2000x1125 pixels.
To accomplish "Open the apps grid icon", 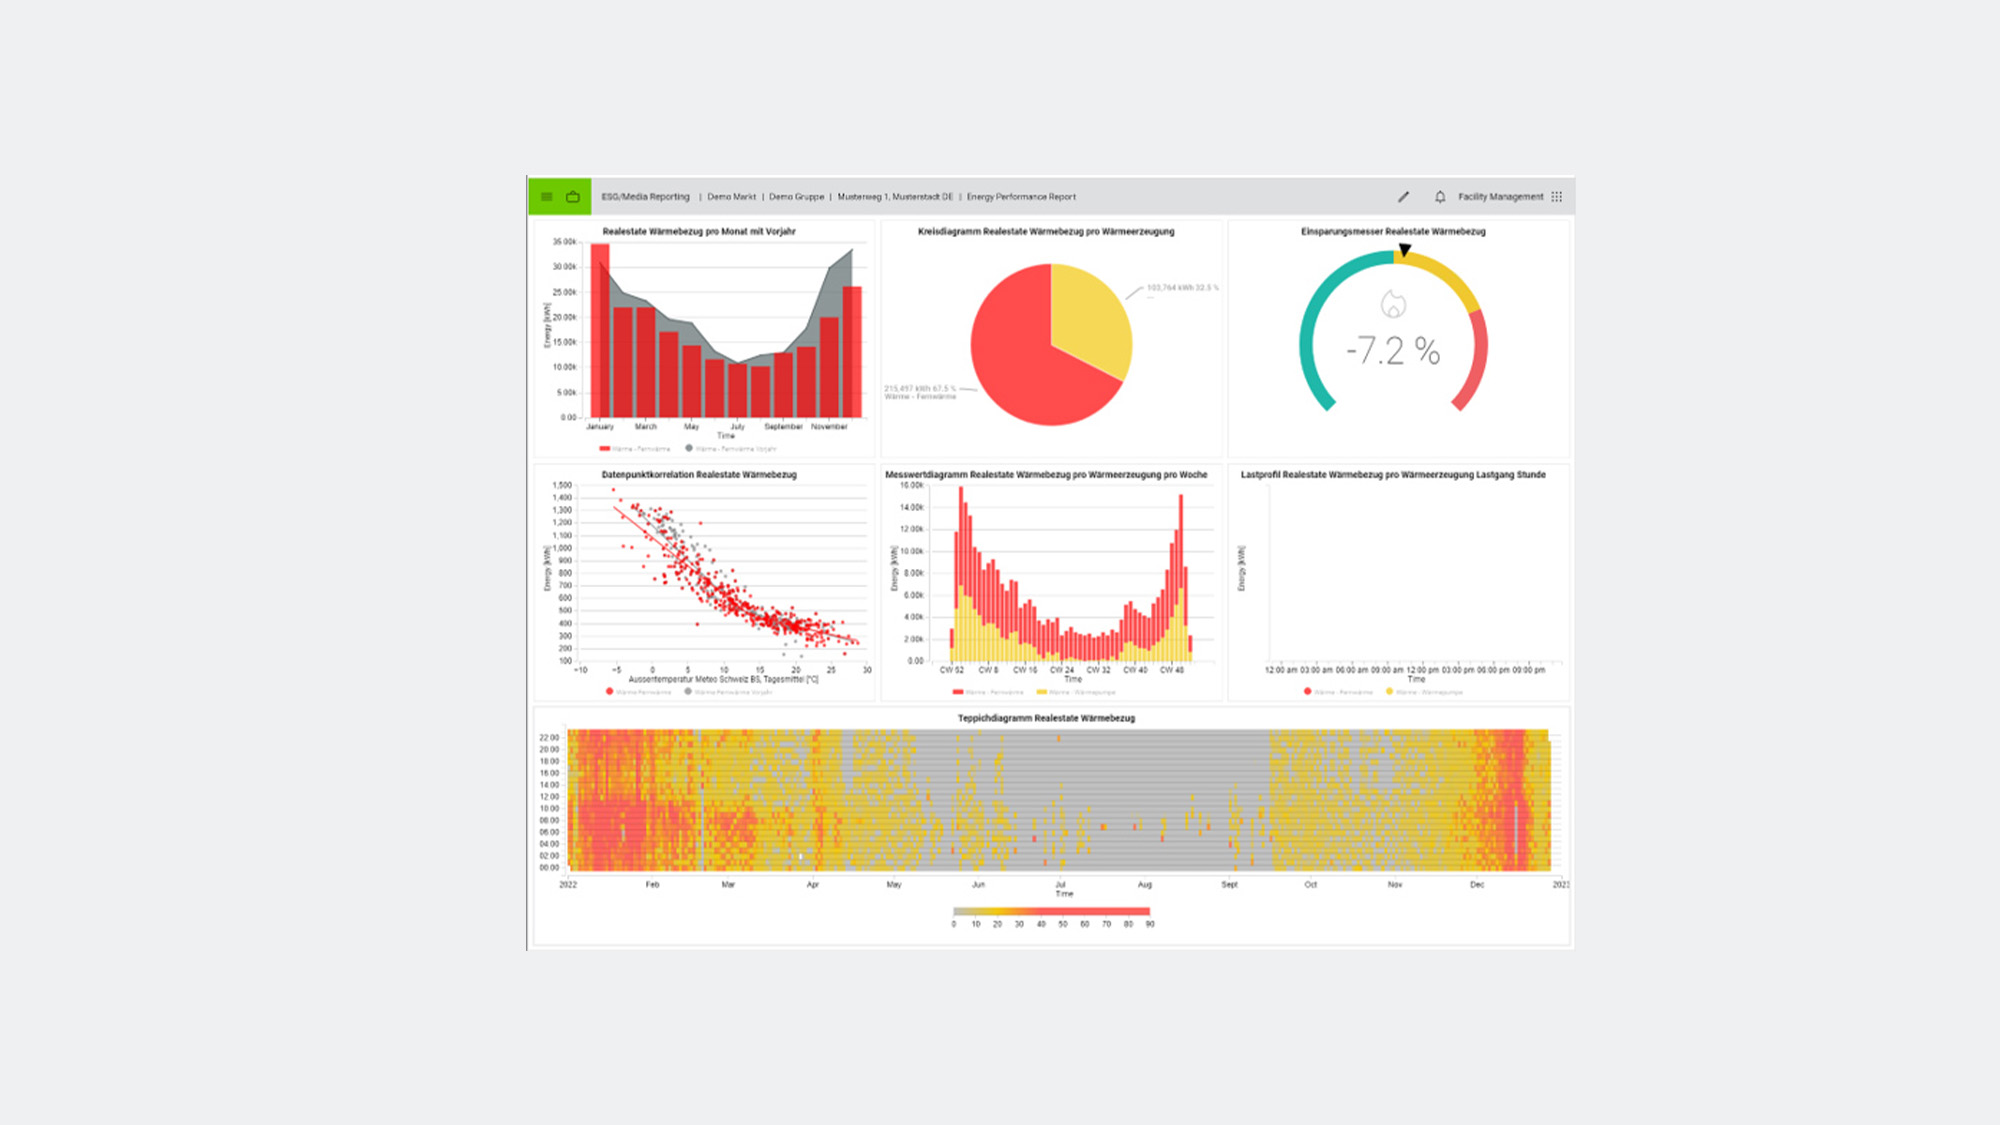I will tap(1557, 197).
